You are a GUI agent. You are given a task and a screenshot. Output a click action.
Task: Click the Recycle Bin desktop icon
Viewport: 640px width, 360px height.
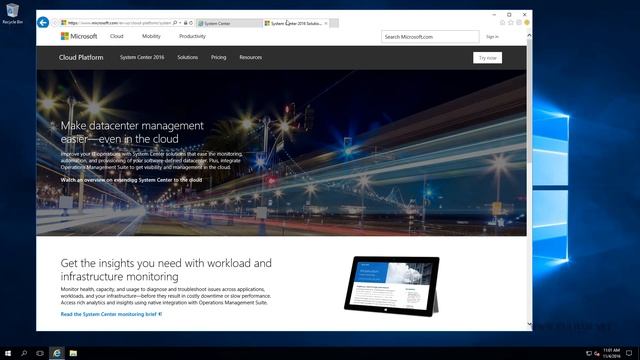point(13,13)
